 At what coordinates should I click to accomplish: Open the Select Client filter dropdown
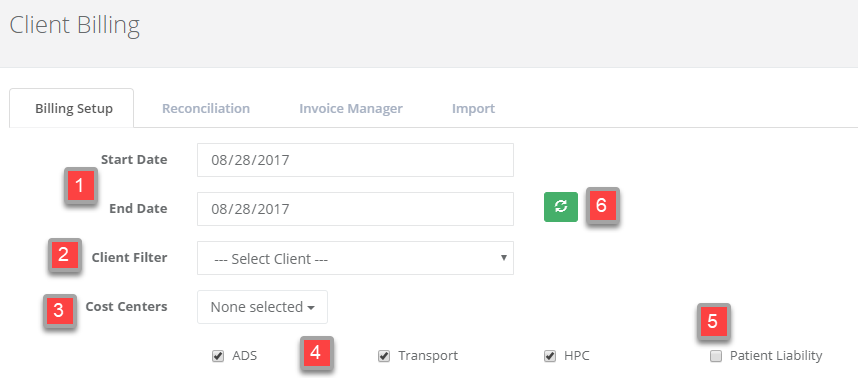coord(355,258)
